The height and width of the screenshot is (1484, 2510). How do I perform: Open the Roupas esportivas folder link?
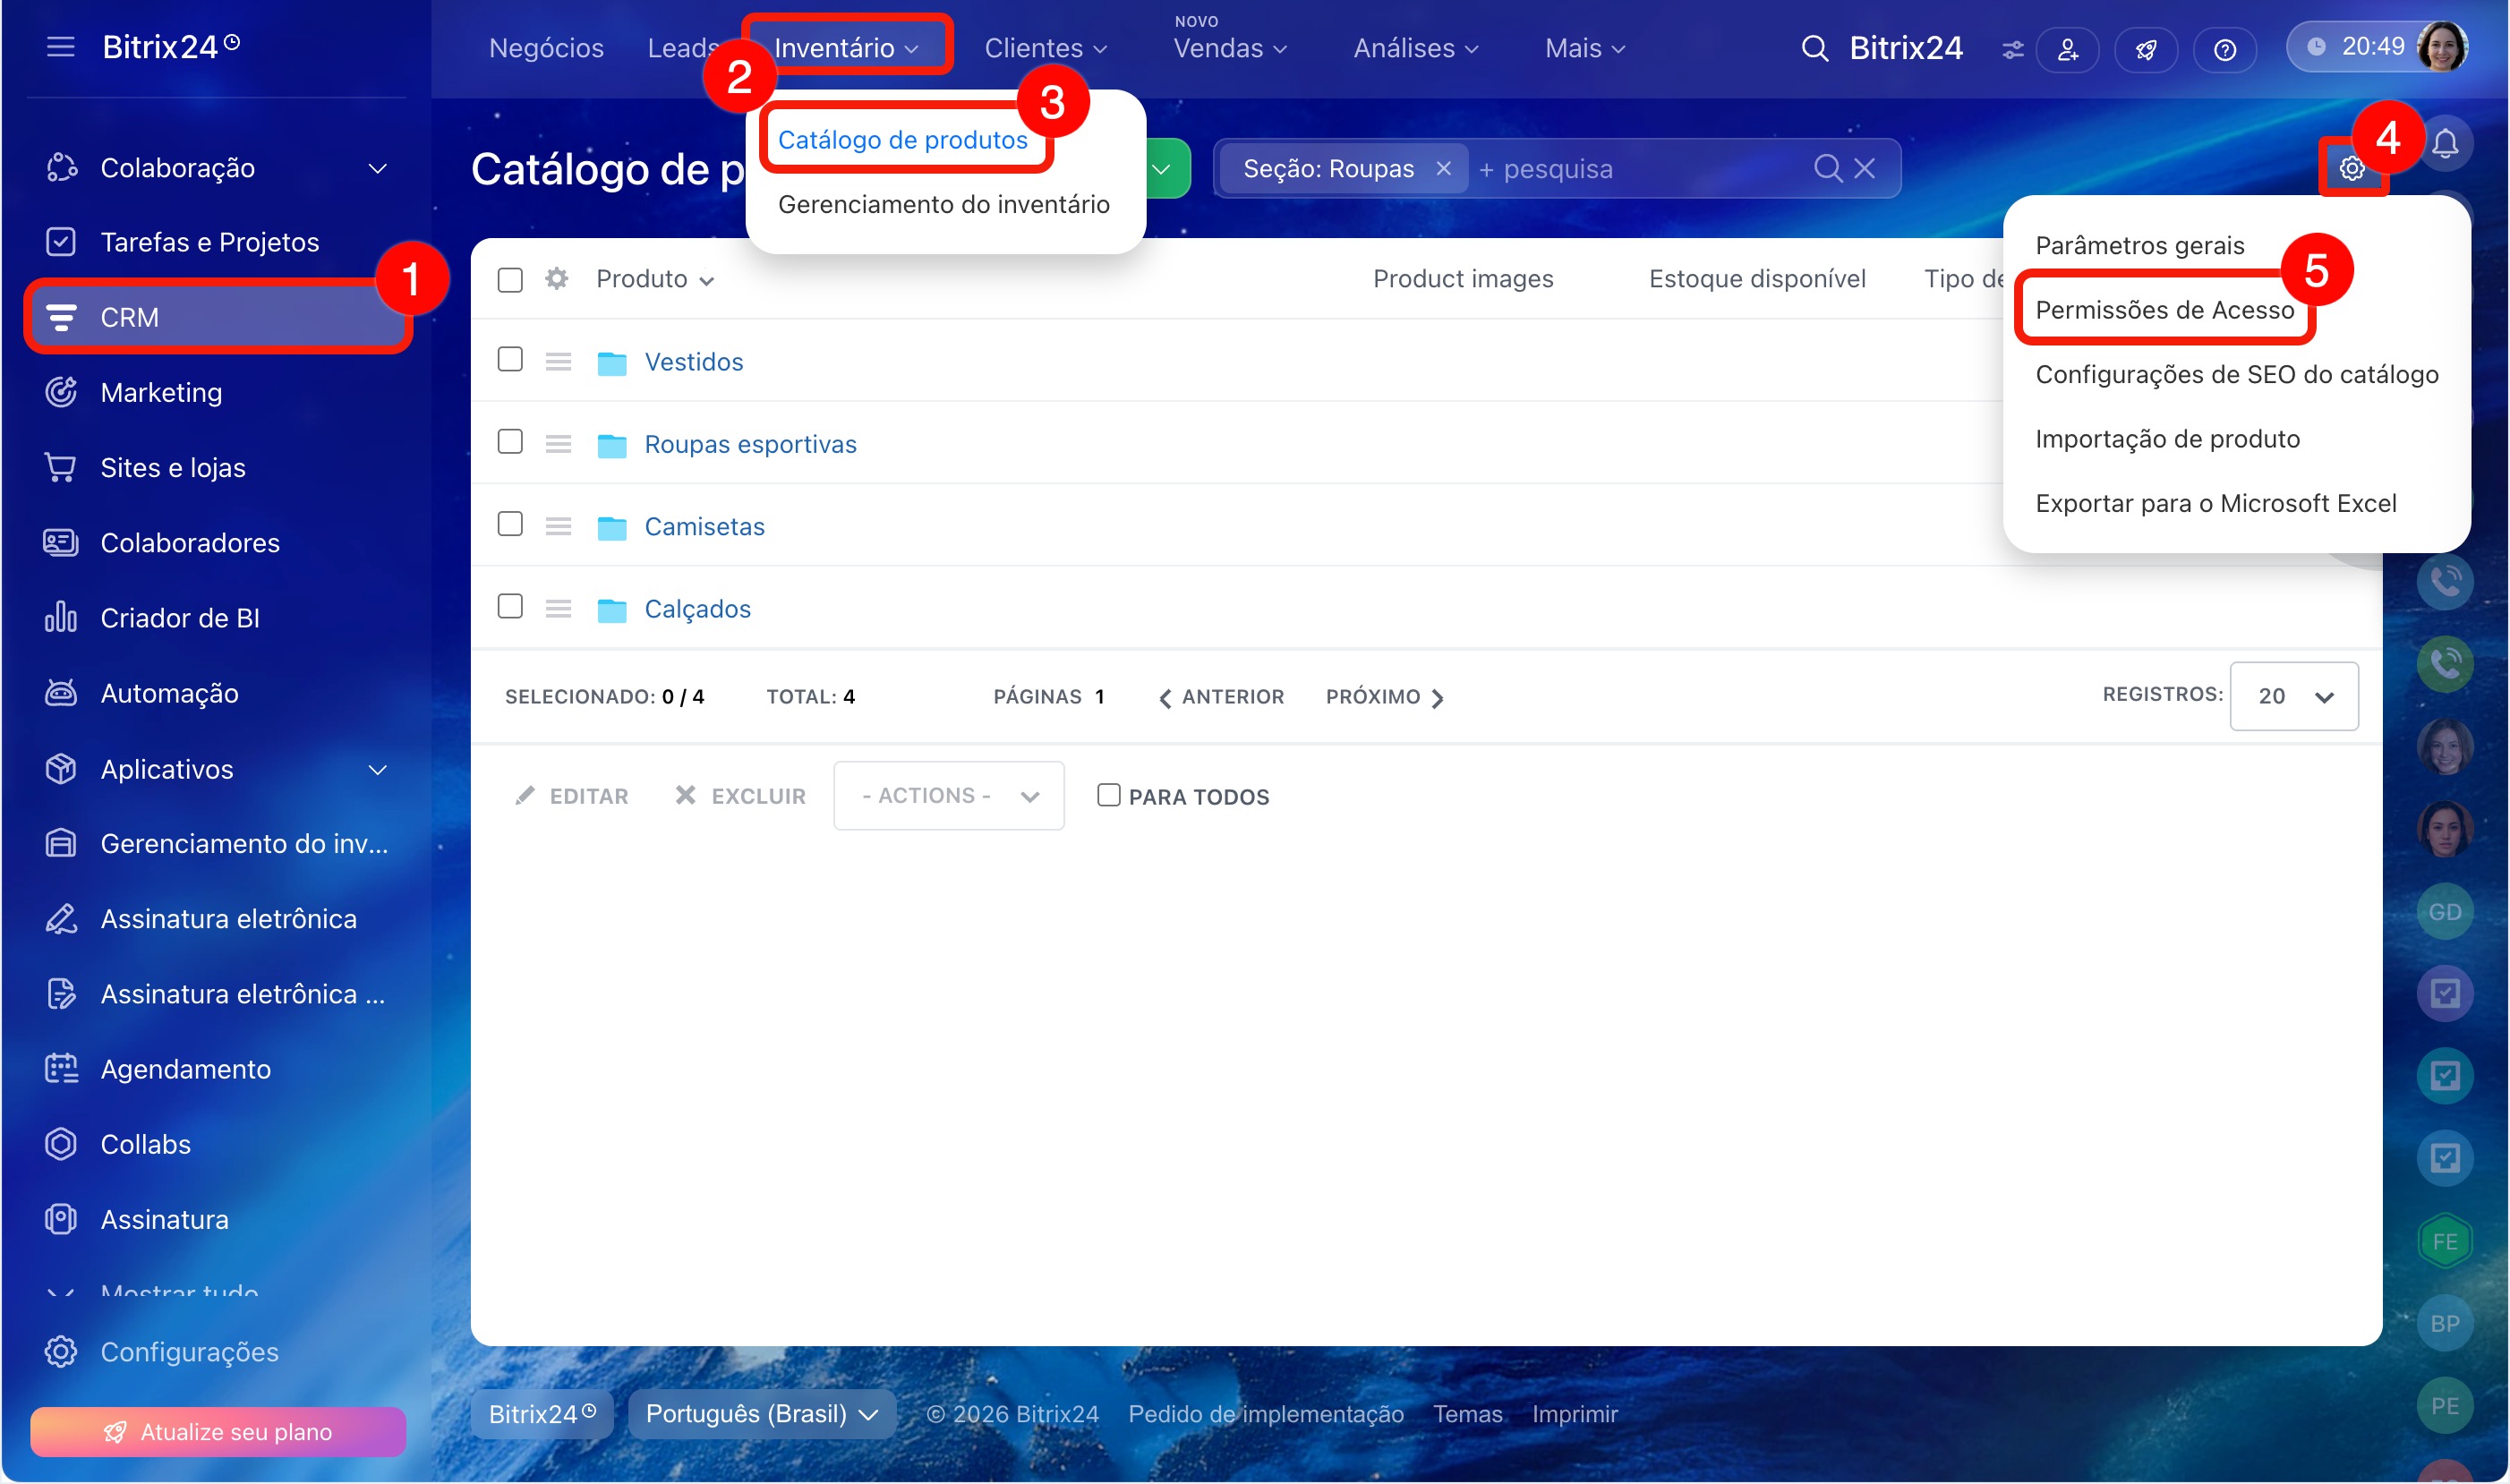(750, 444)
